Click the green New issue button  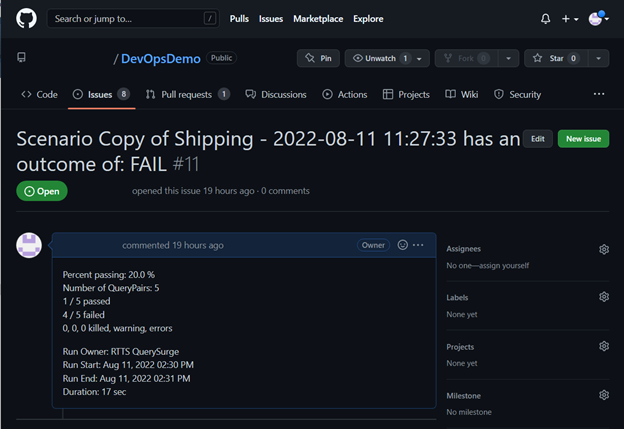(582, 139)
